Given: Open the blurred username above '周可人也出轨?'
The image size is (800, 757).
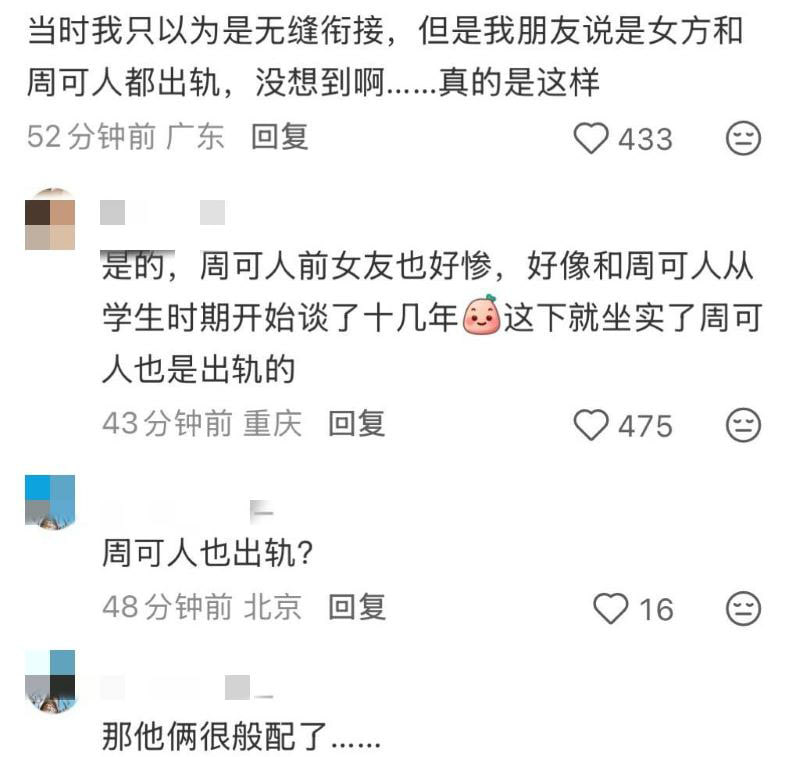Looking at the screenshot, I should [188, 512].
